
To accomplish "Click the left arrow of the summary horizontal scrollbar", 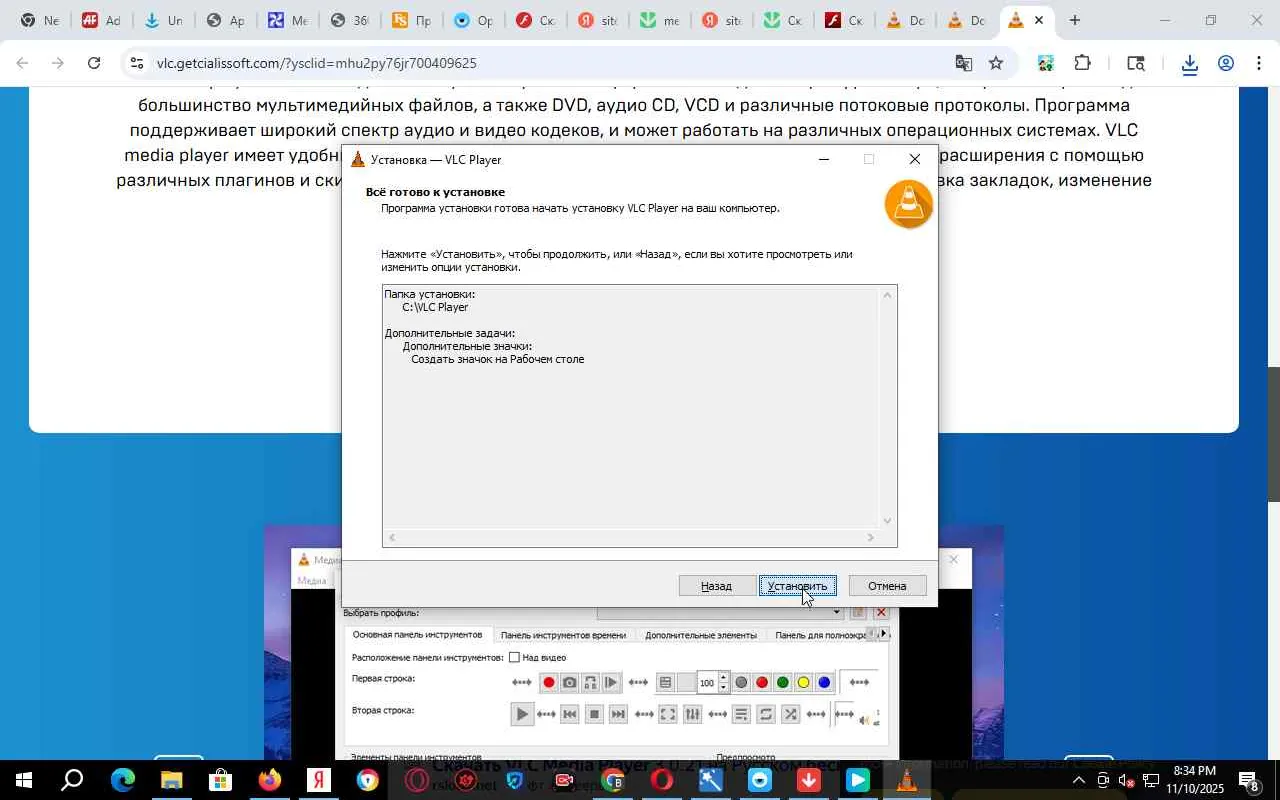I will click(392, 538).
